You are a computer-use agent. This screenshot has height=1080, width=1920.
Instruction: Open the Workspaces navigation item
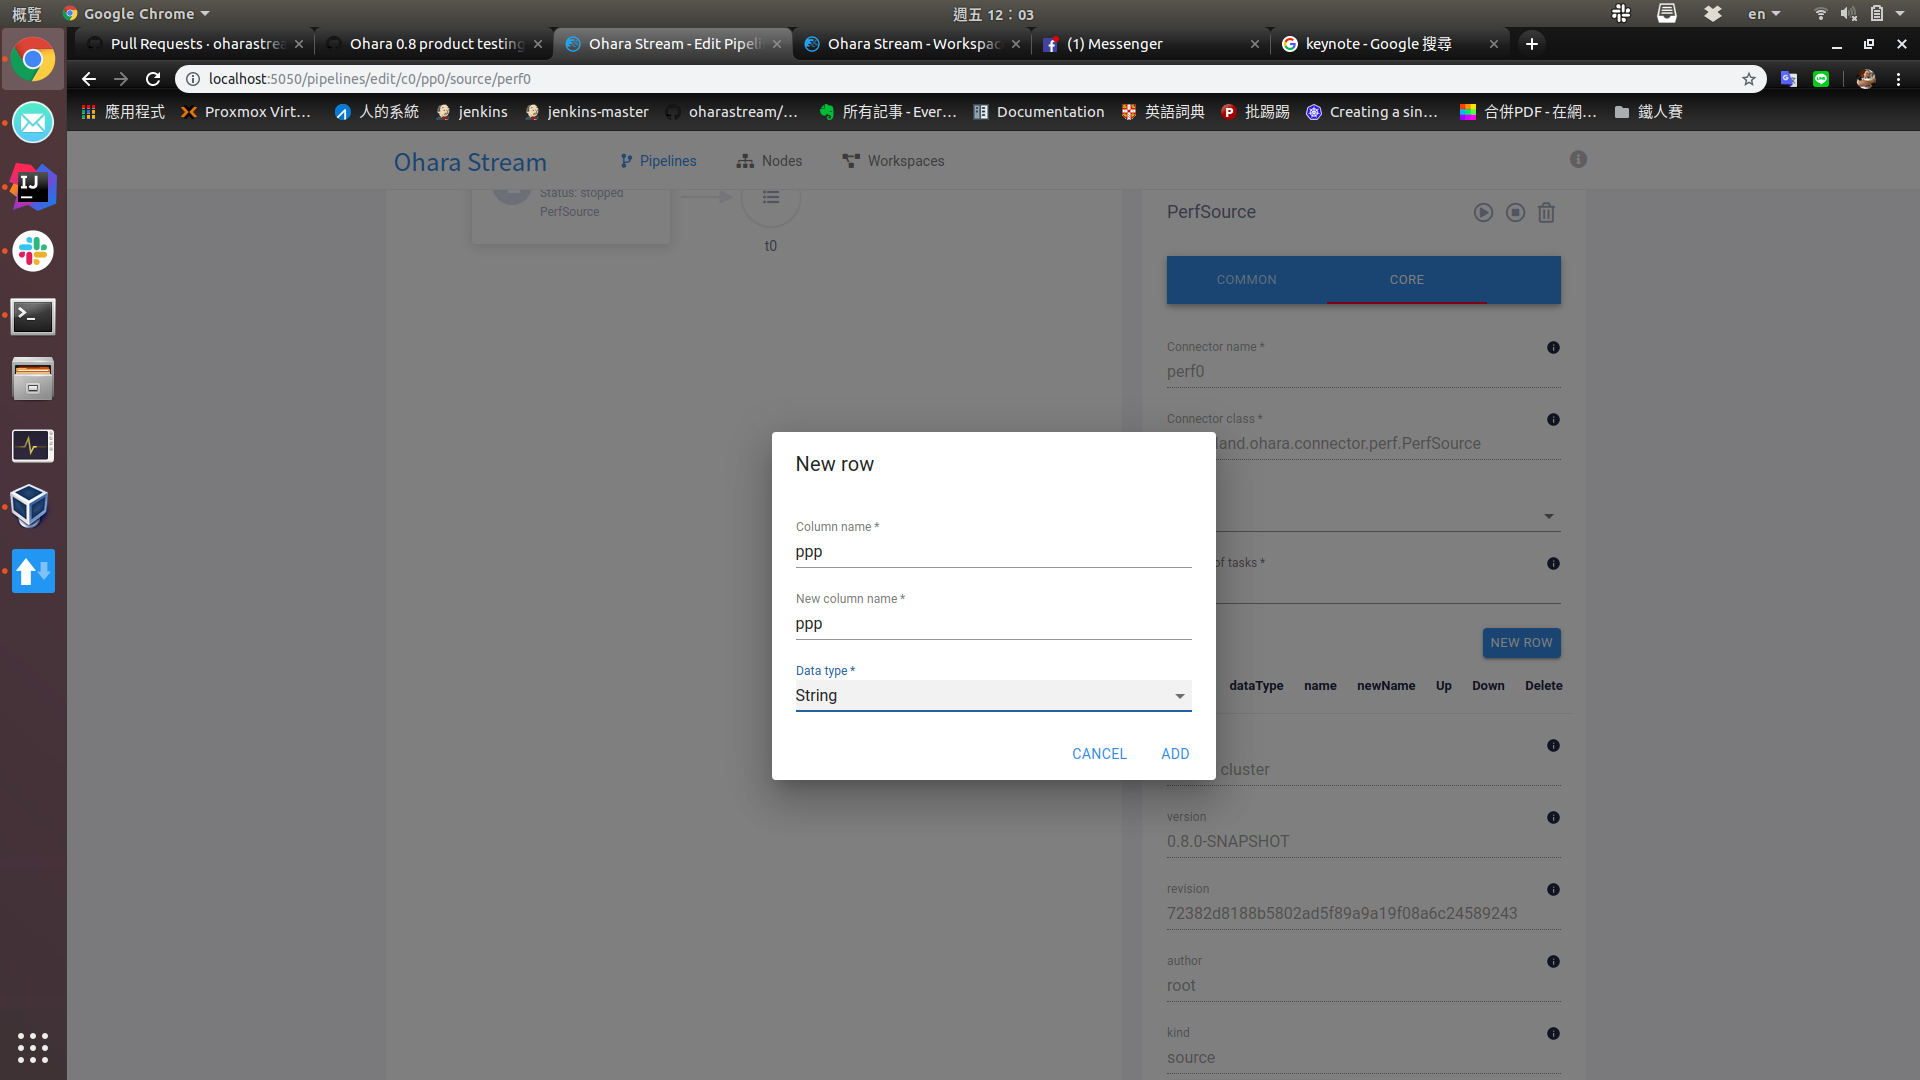(x=893, y=161)
